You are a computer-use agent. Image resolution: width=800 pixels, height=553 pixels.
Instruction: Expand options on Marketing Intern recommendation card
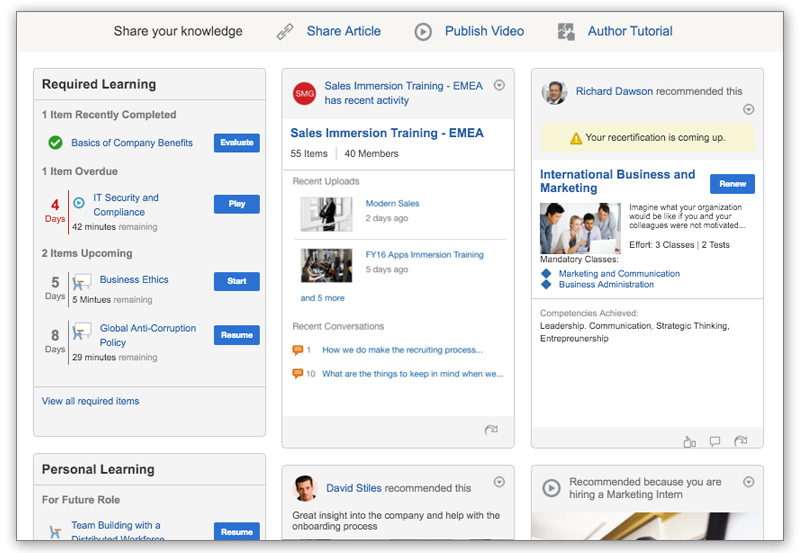(x=748, y=482)
